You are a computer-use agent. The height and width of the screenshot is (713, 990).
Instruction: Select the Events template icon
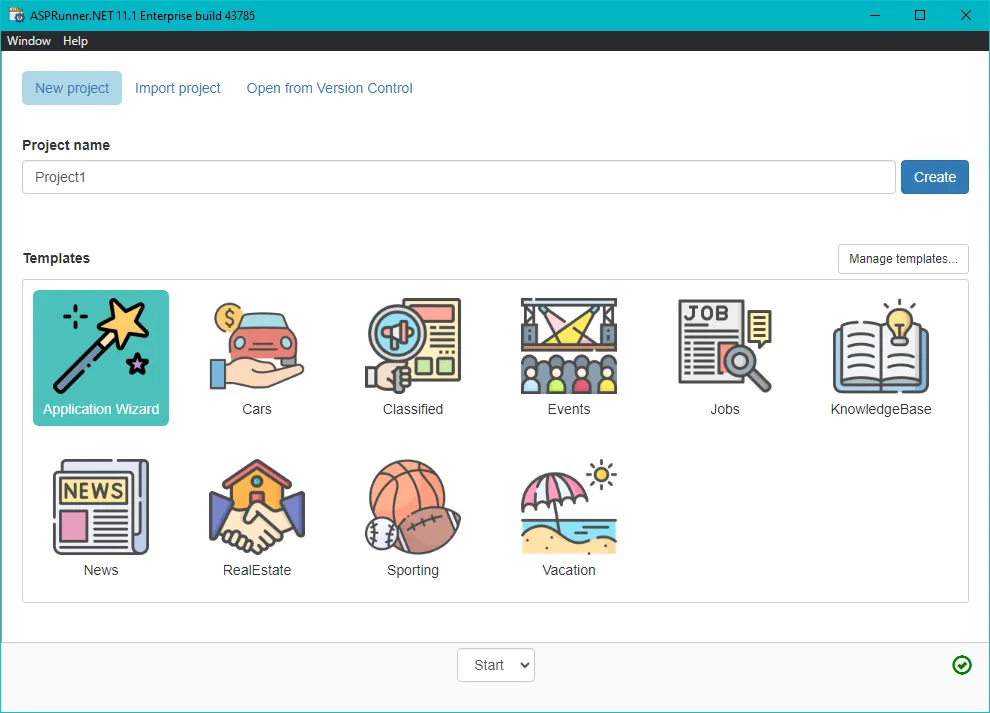569,346
